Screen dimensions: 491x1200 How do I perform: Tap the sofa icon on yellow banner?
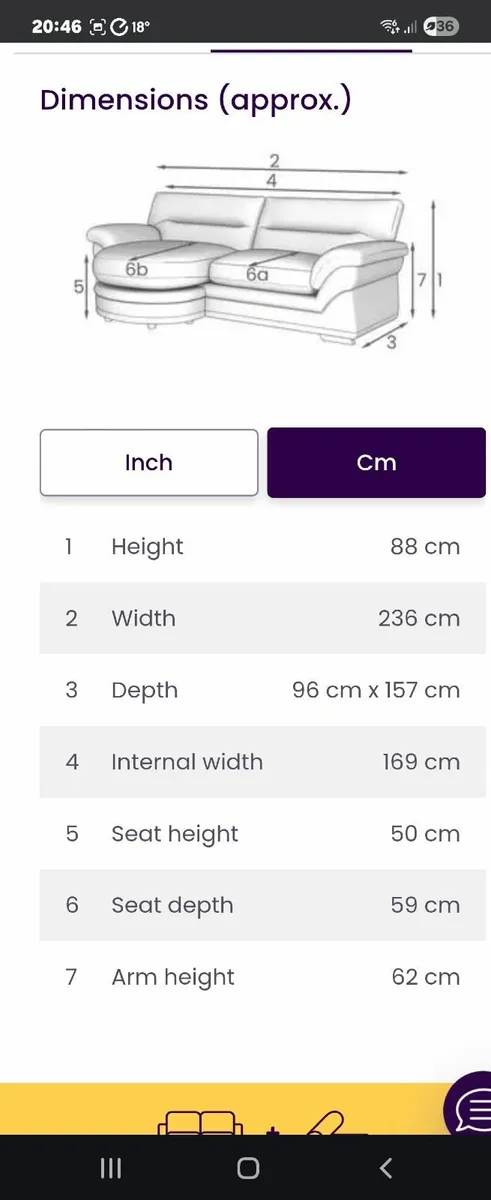[200, 1121]
